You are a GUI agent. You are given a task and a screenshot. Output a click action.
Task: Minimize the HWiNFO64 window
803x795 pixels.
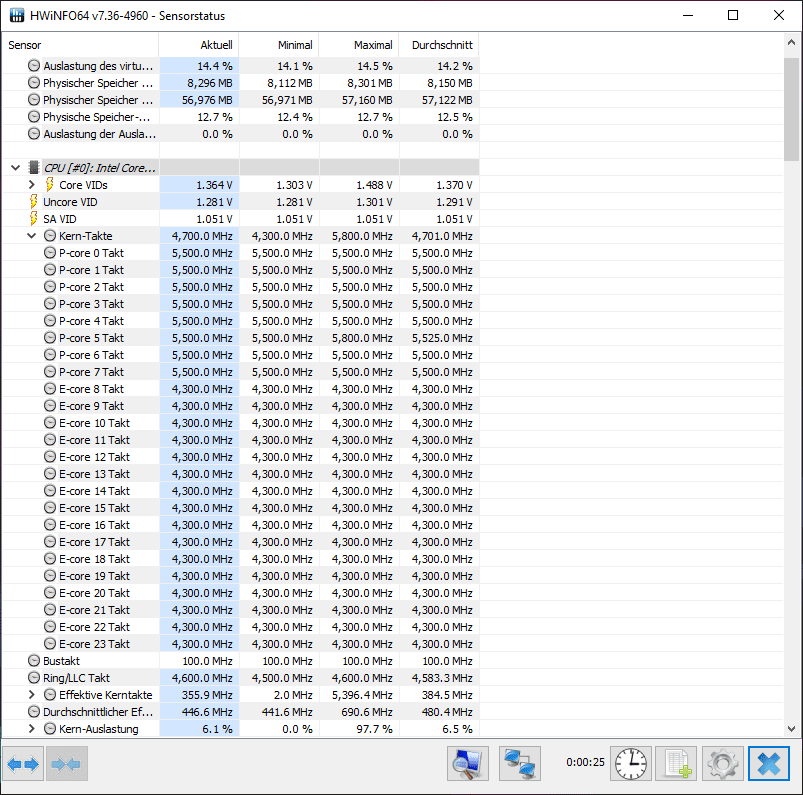pyautogui.click(x=688, y=15)
